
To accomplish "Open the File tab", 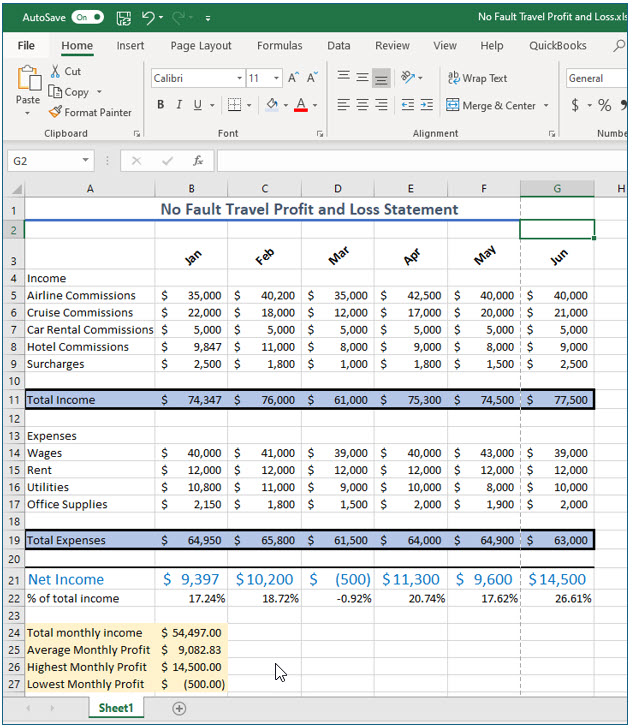I will point(26,46).
